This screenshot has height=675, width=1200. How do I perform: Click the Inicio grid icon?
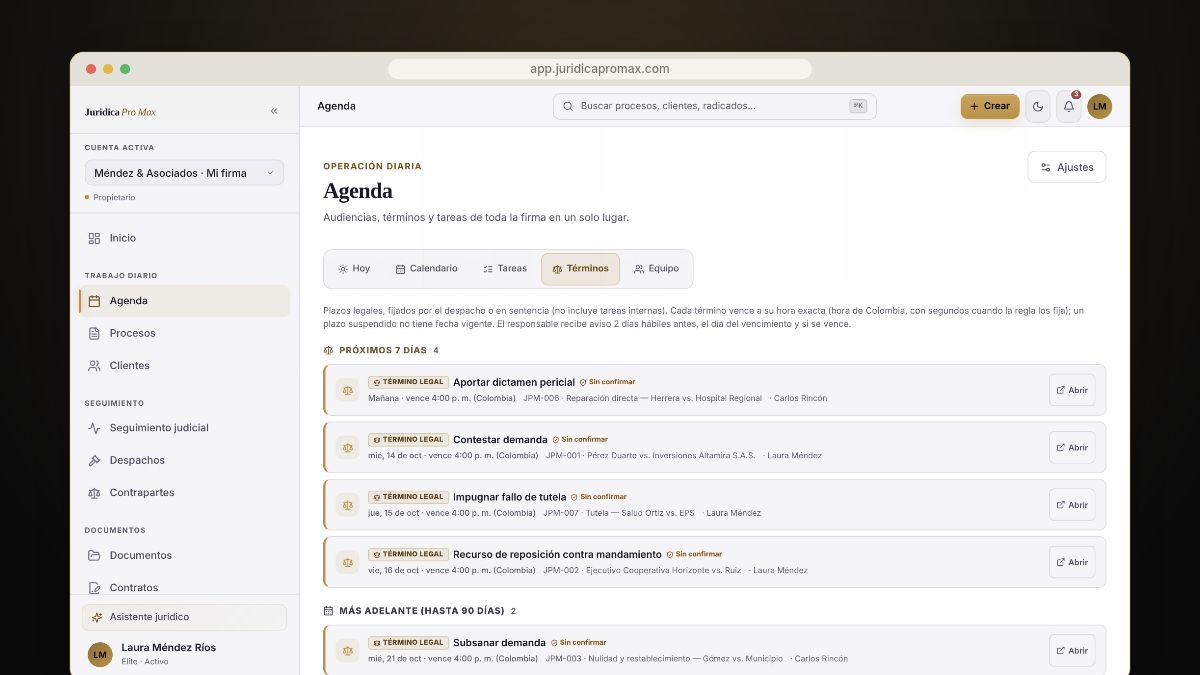point(94,238)
